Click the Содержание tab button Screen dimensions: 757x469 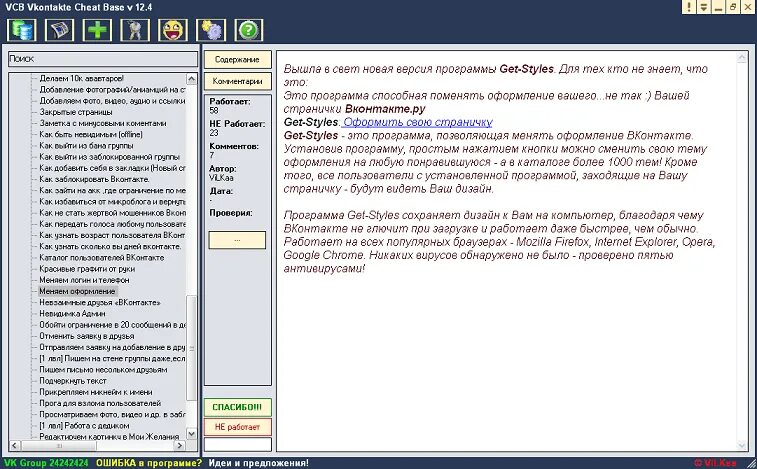pyautogui.click(x=238, y=59)
